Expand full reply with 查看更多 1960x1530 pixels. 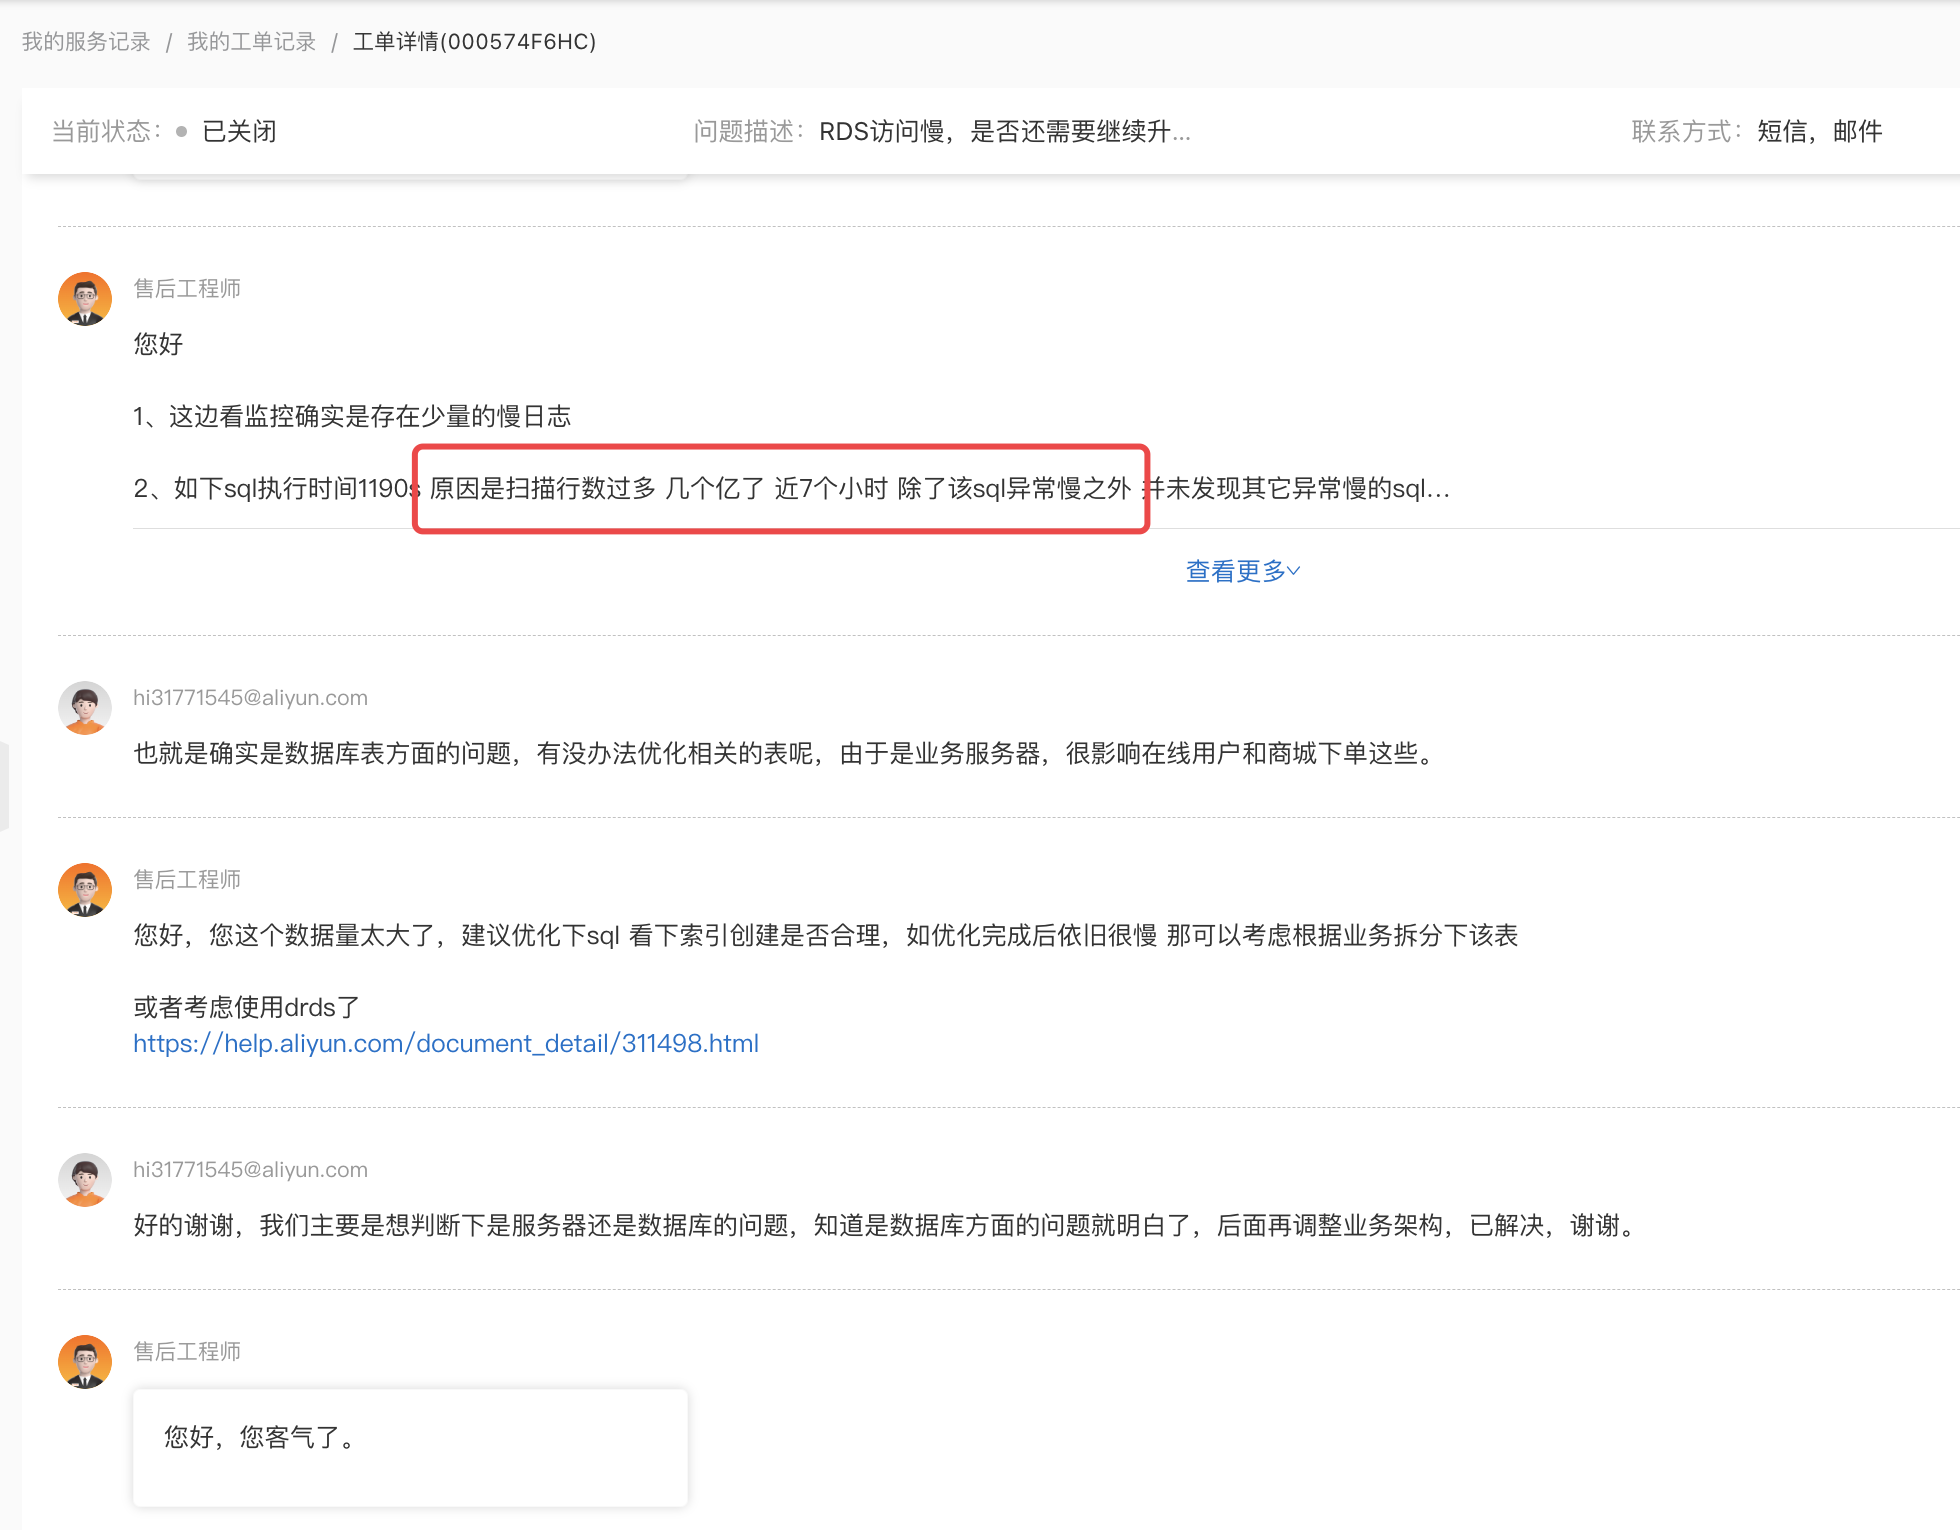click(1236, 571)
